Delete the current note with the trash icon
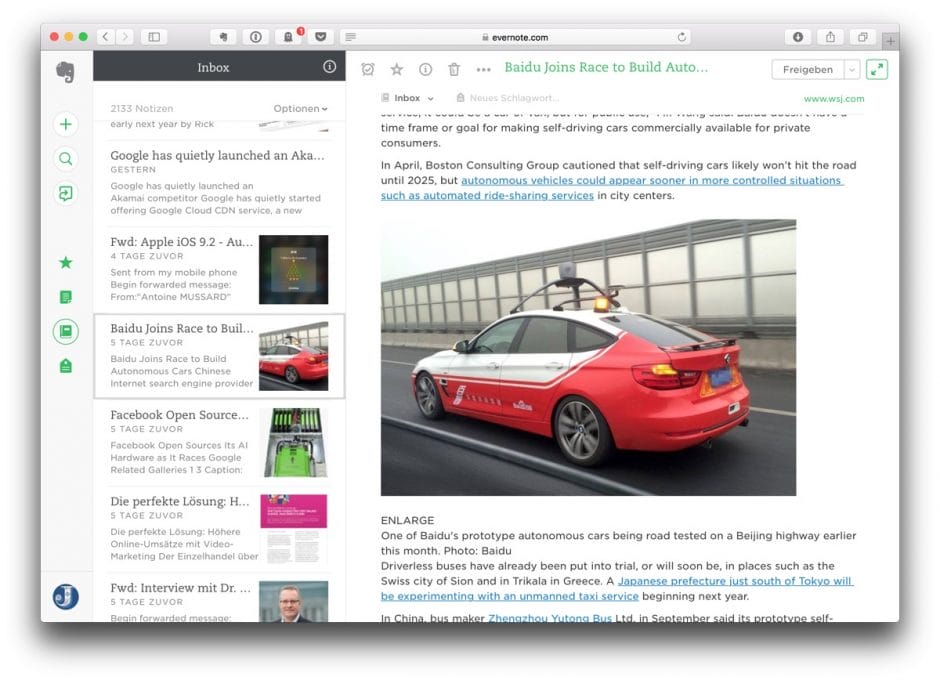Screen dimensions: 940x680 (x=456, y=69)
